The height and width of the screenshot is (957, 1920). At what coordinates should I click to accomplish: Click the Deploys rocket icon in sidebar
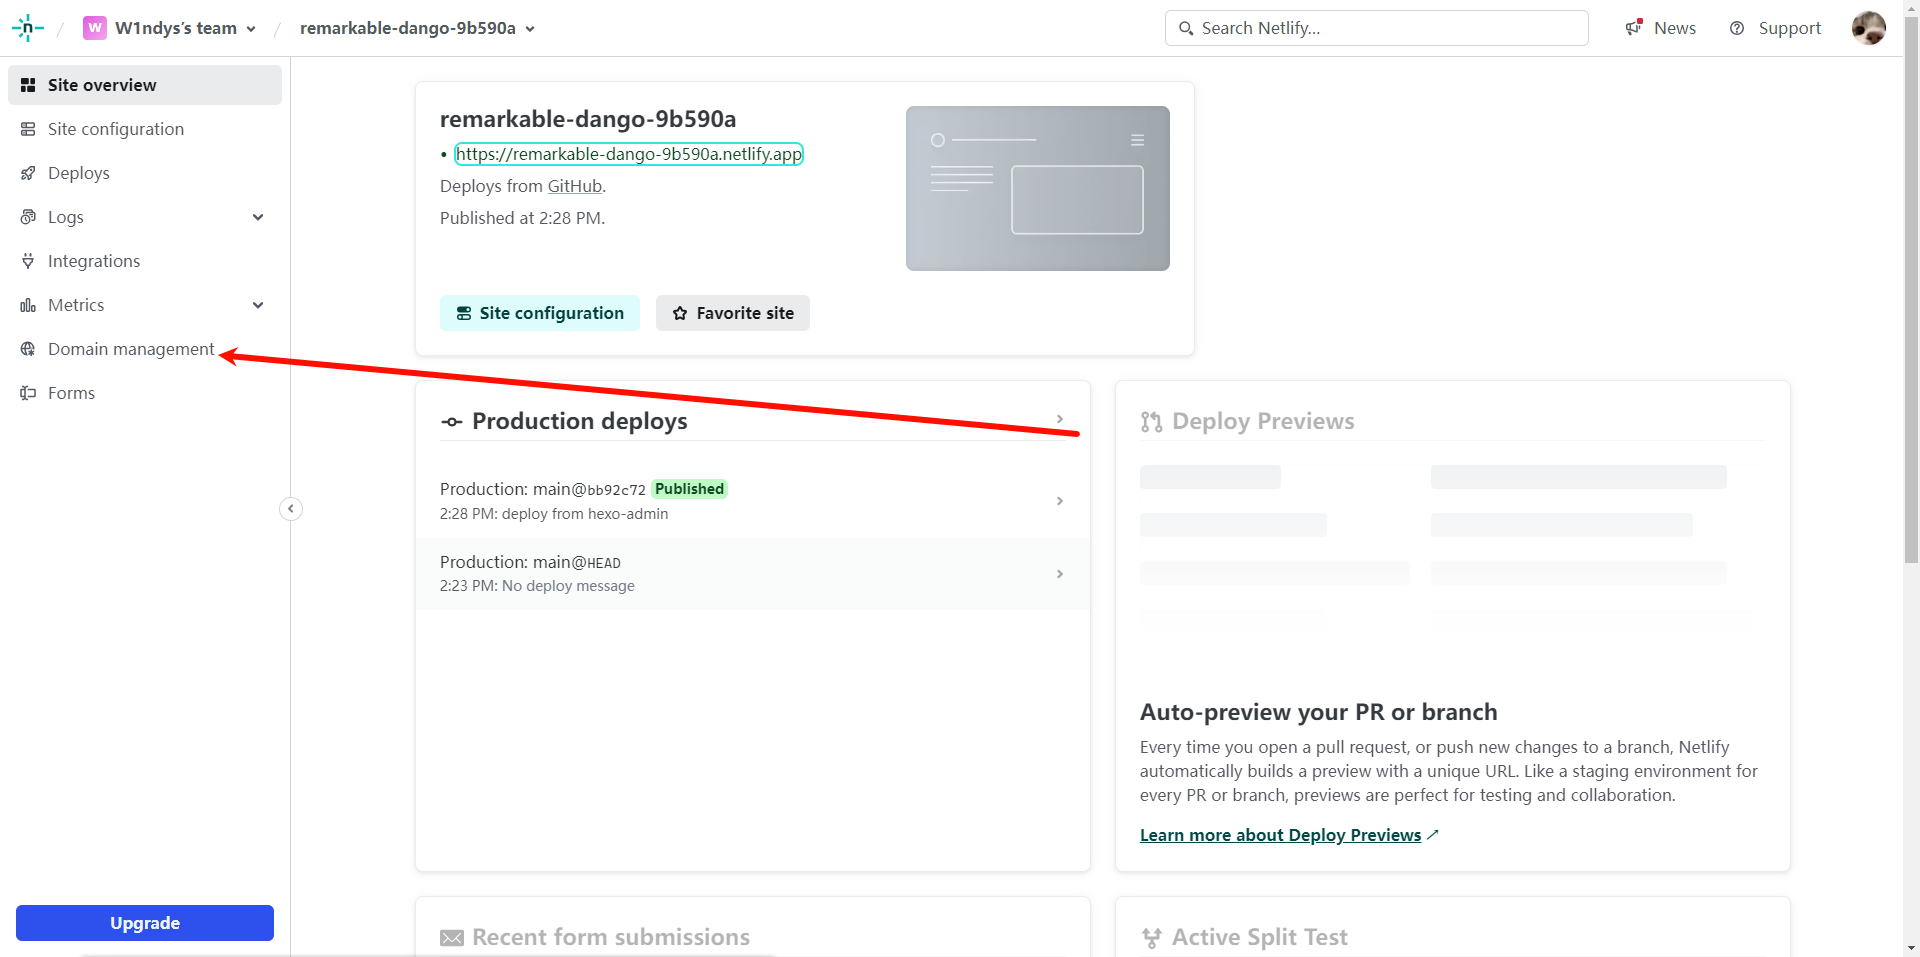(x=28, y=173)
